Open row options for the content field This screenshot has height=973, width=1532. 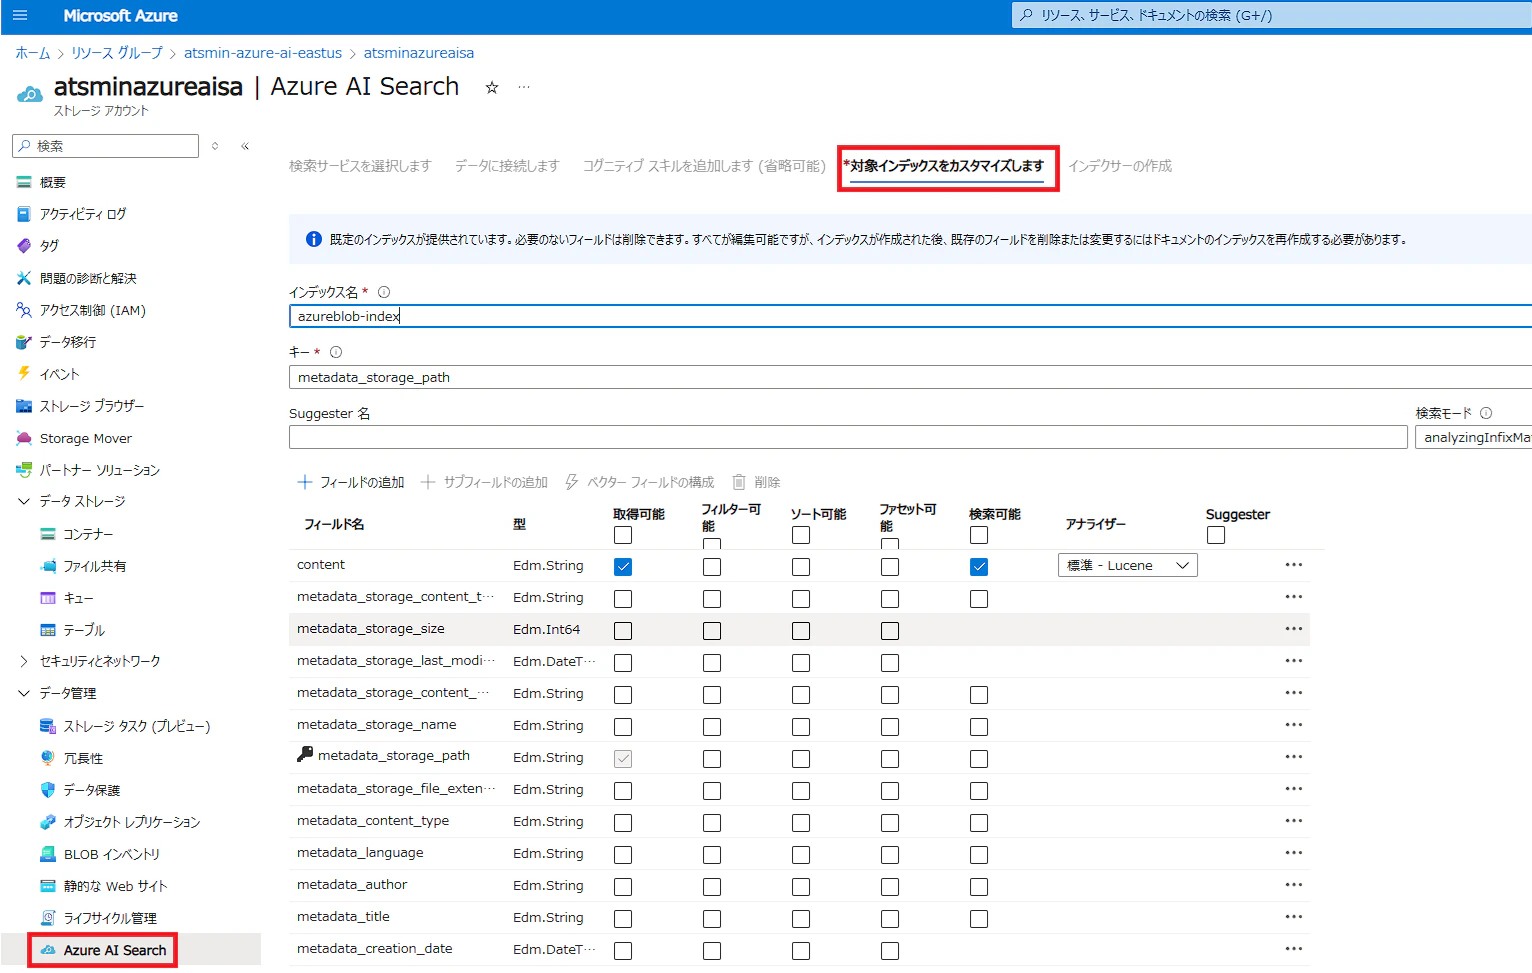pyautogui.click(x=1294, y=565)
